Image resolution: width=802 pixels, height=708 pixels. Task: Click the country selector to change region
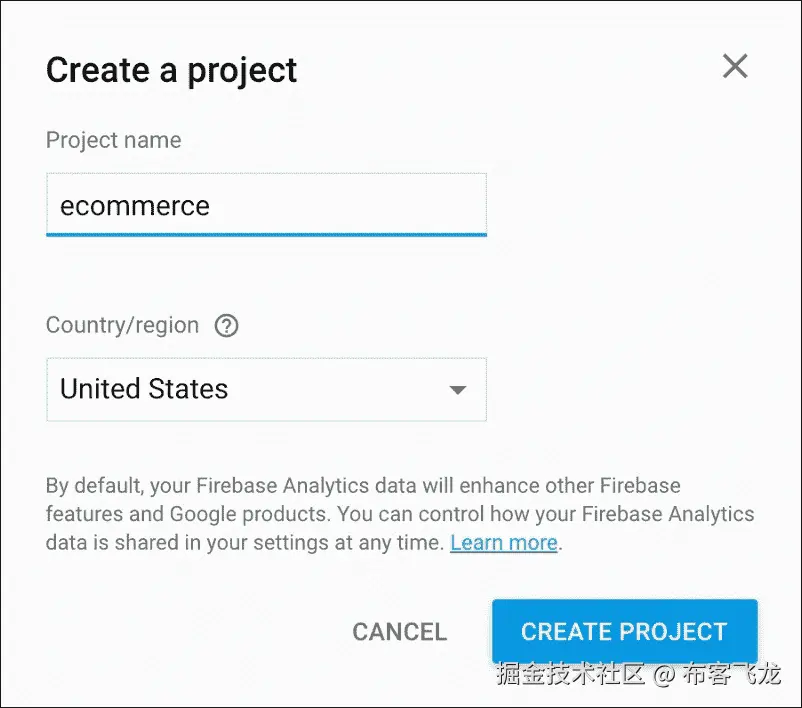[x=265, y=390]
